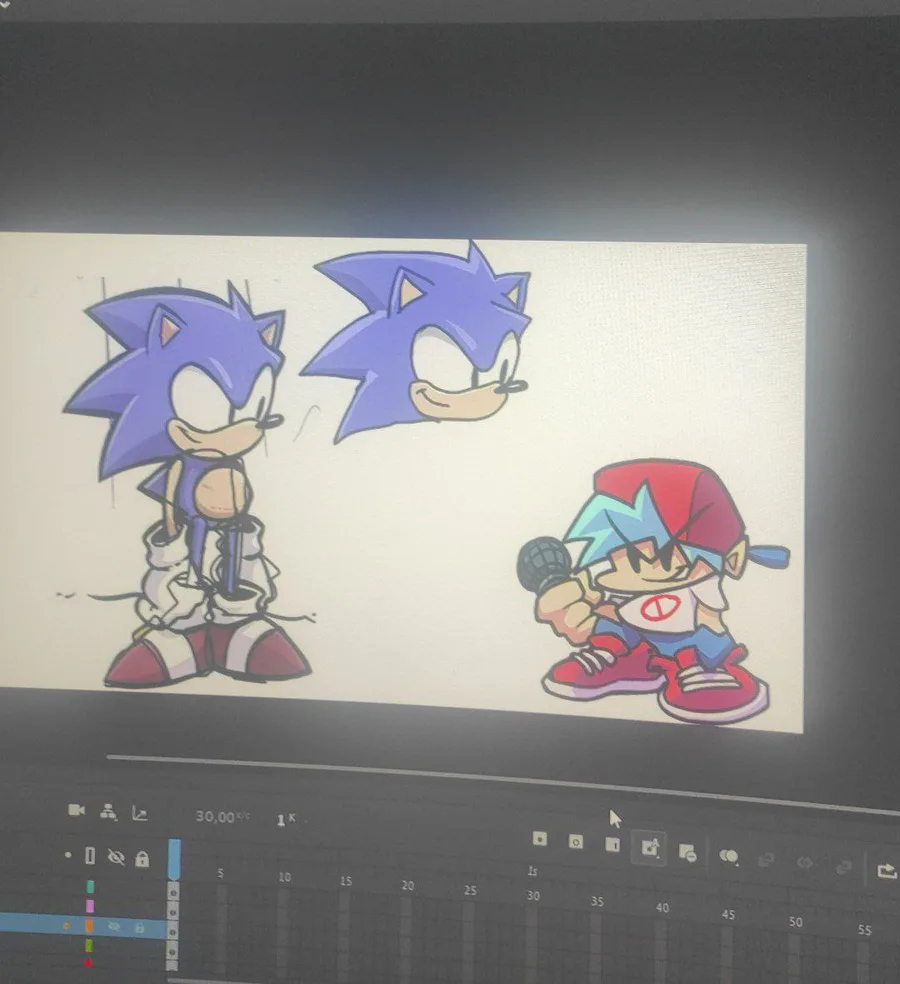Select frame 5 on the timeline ruler
This screenshot has width=900, height=984.
[220, 873]
